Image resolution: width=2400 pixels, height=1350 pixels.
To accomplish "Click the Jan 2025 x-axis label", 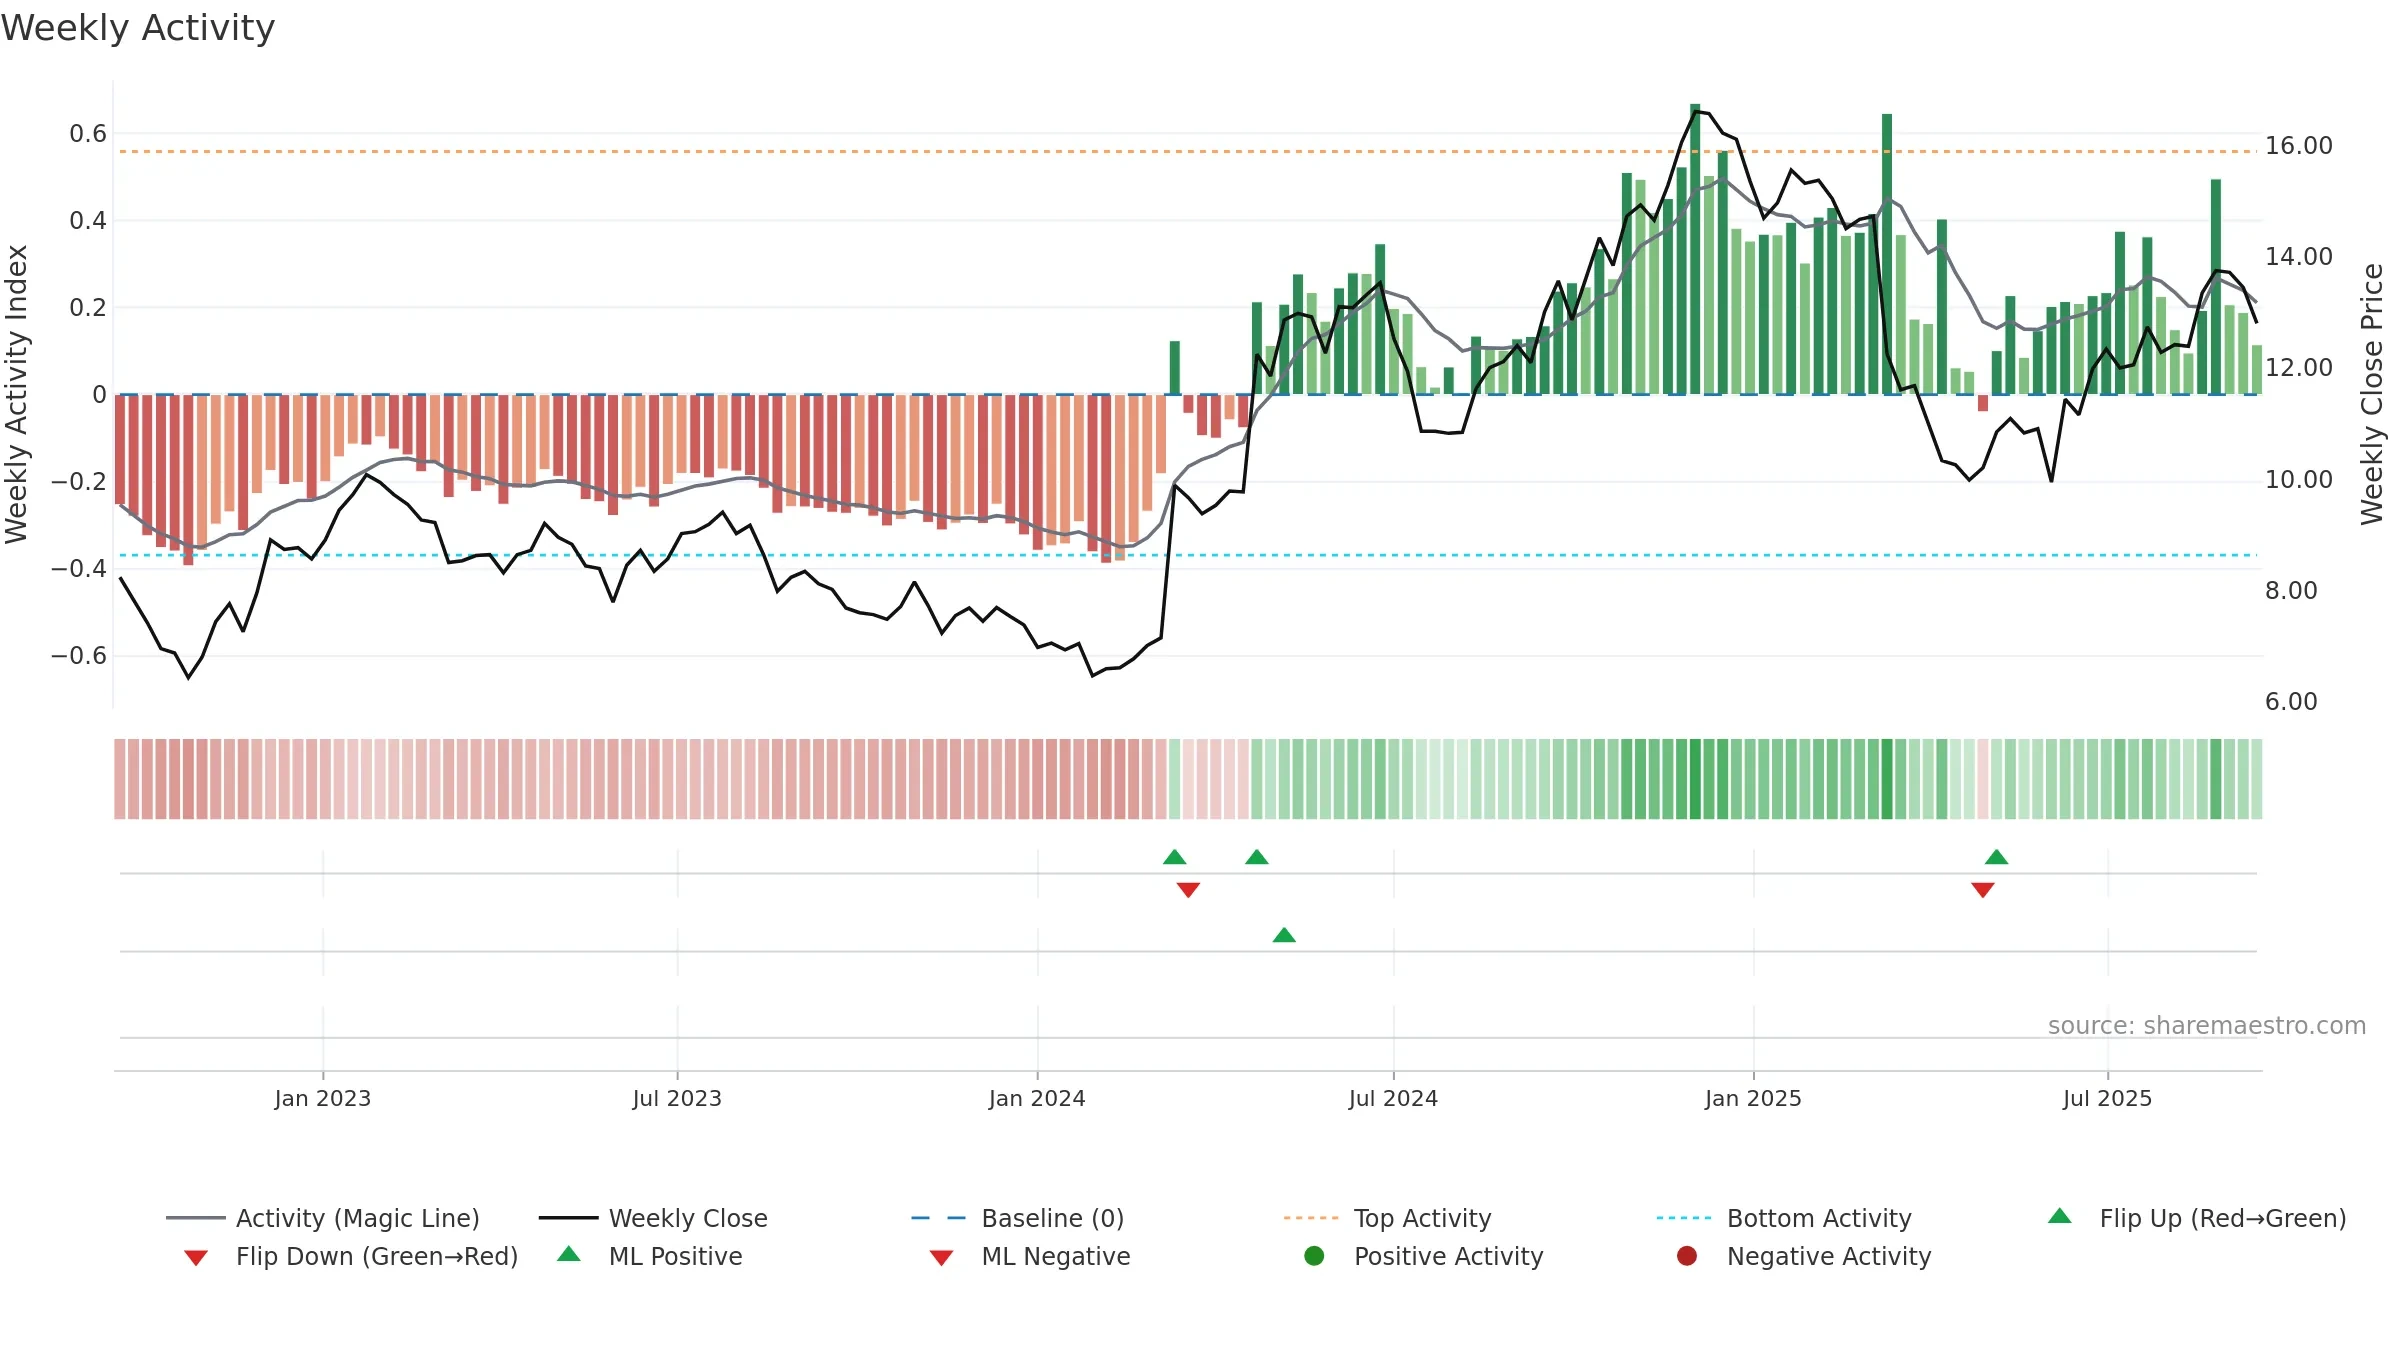I will tap(1753, 1098).
